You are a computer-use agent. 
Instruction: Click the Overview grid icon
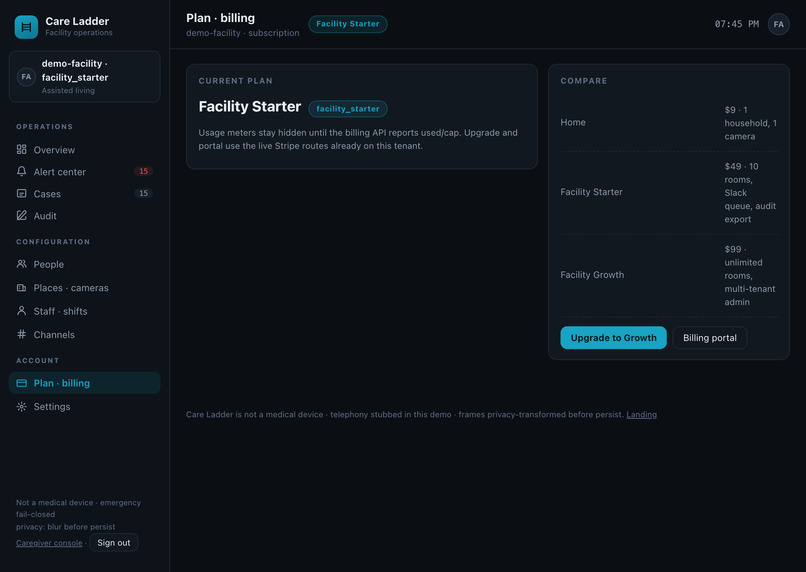pyautogui.click(x=22, y=150)
